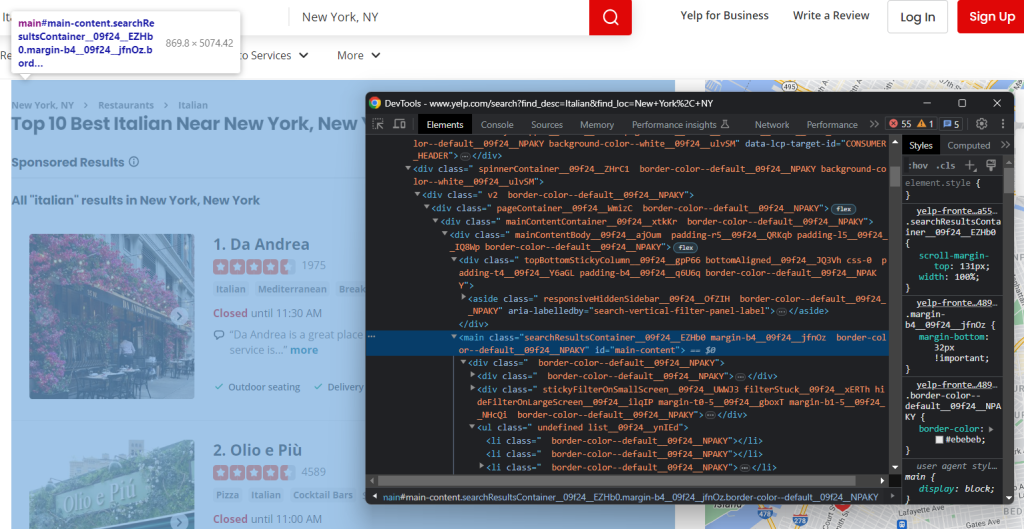Add new style rule with plus icon
The image size is (1024, 529).
(970, 165)
